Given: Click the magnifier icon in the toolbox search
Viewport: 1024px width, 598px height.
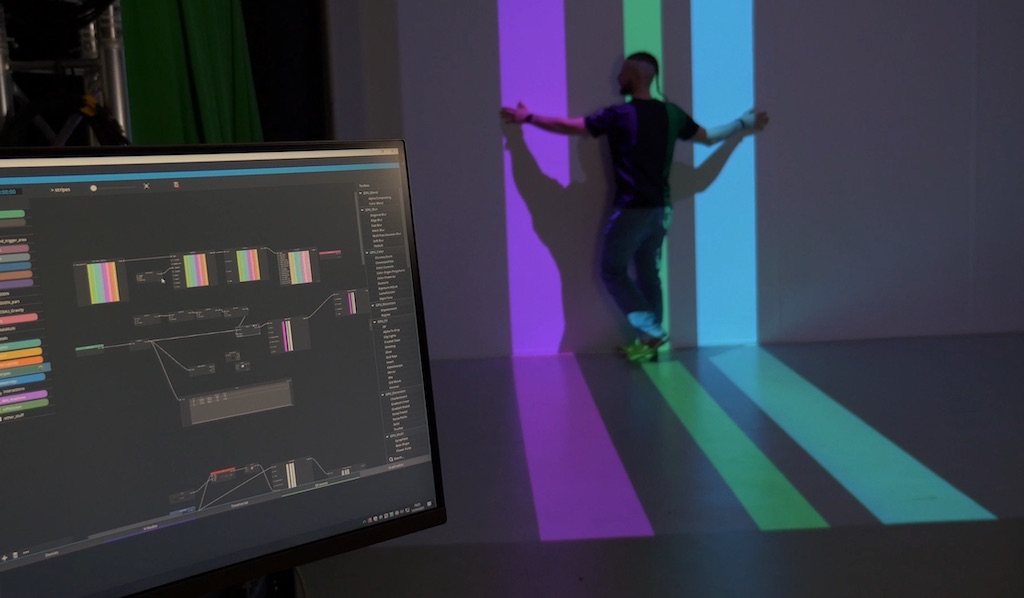Looking at the screenshot, I should (x=392, y=459).
